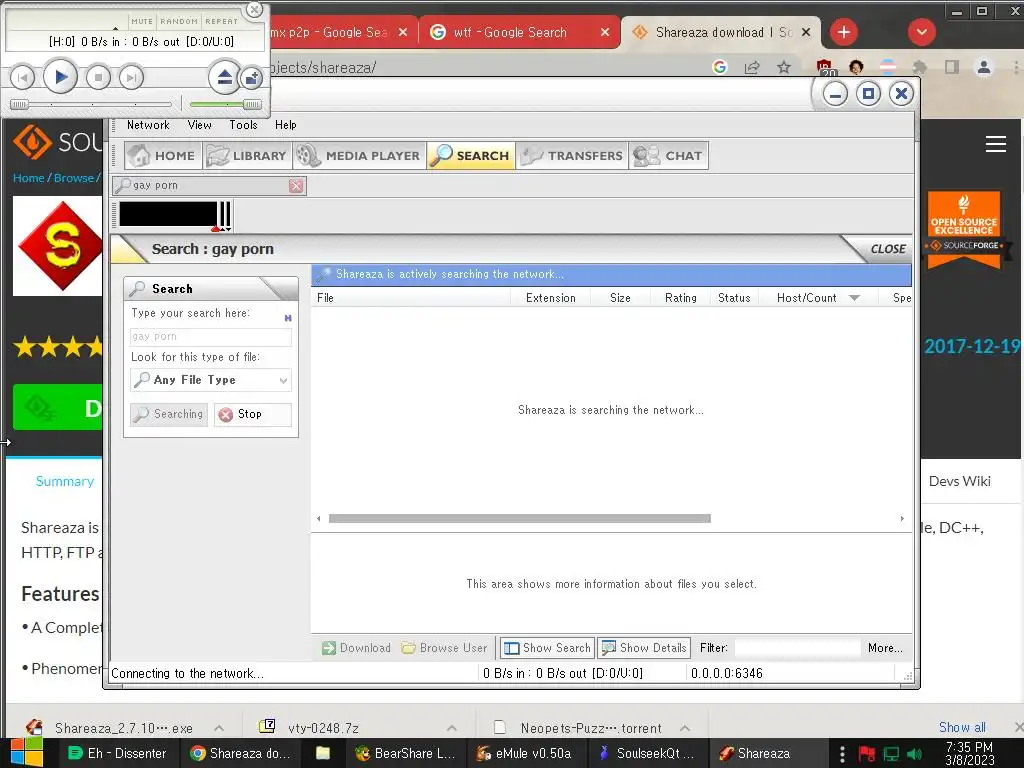Open the CHAT tab

(668, 155)
